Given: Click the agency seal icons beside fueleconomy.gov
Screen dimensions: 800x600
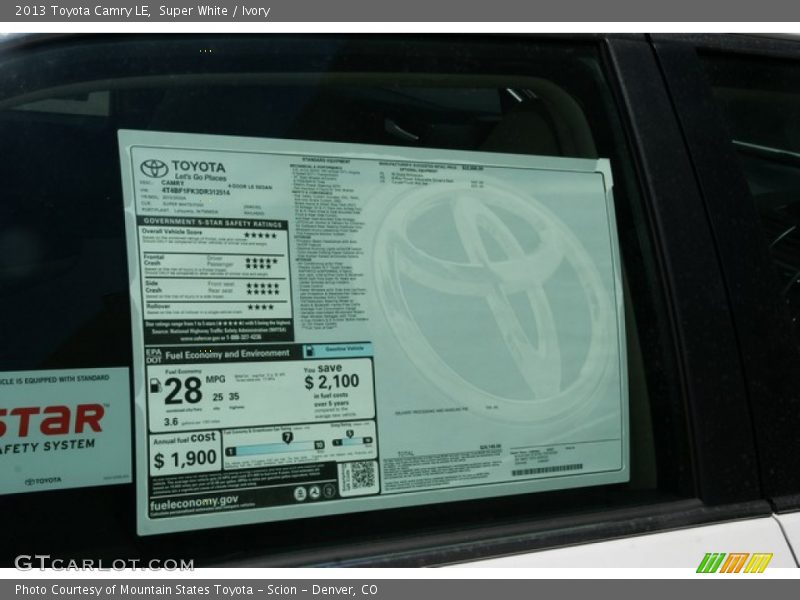Looking at the screenshot, I should [x=315, y=492].
